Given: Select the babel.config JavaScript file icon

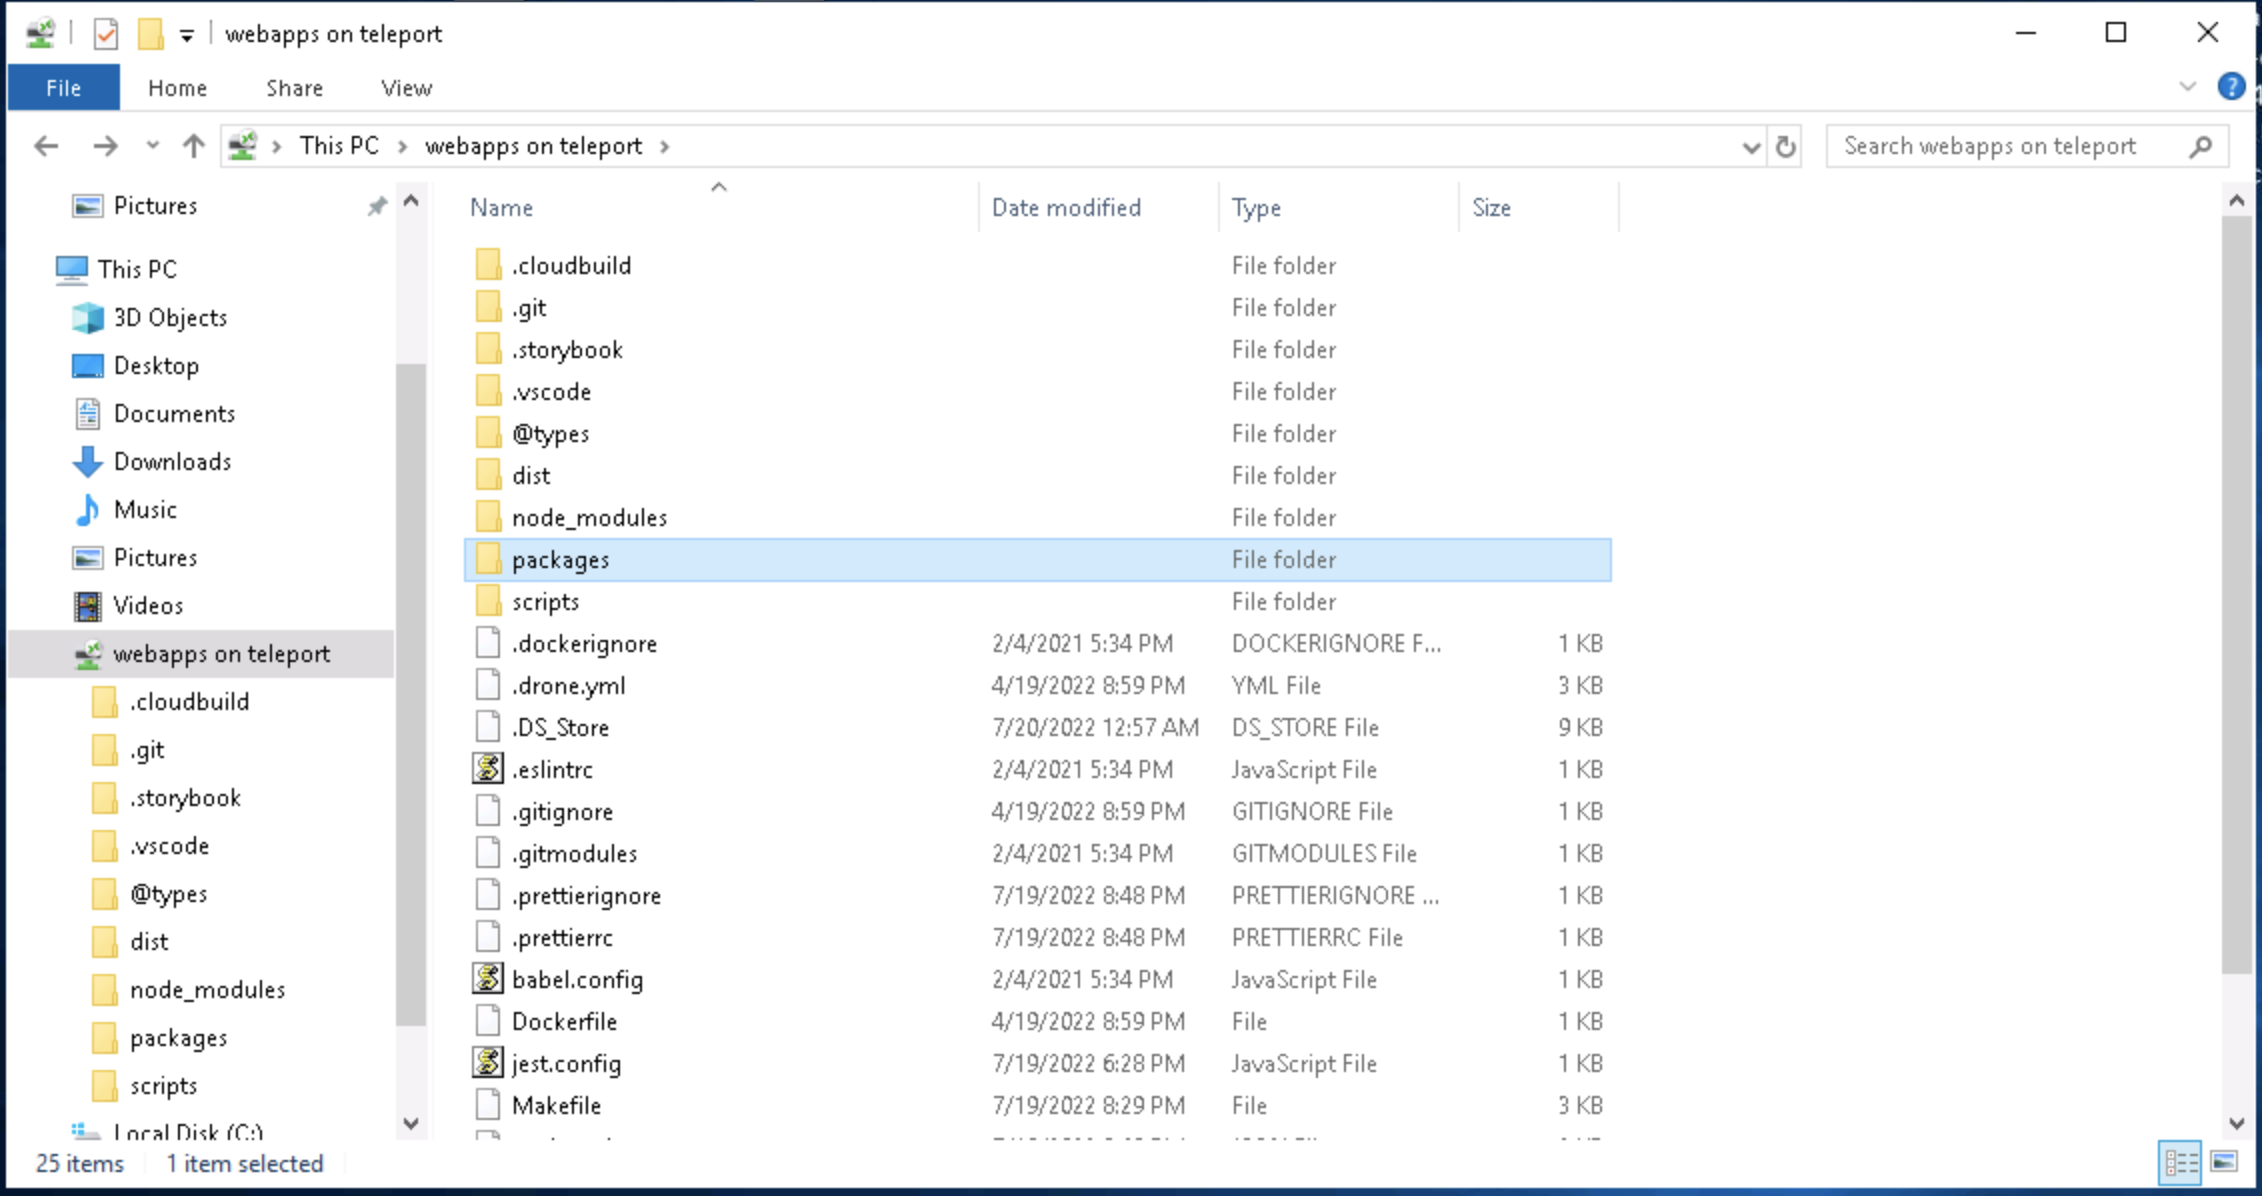Looking at the screenshot, I should tap(488, 979).
